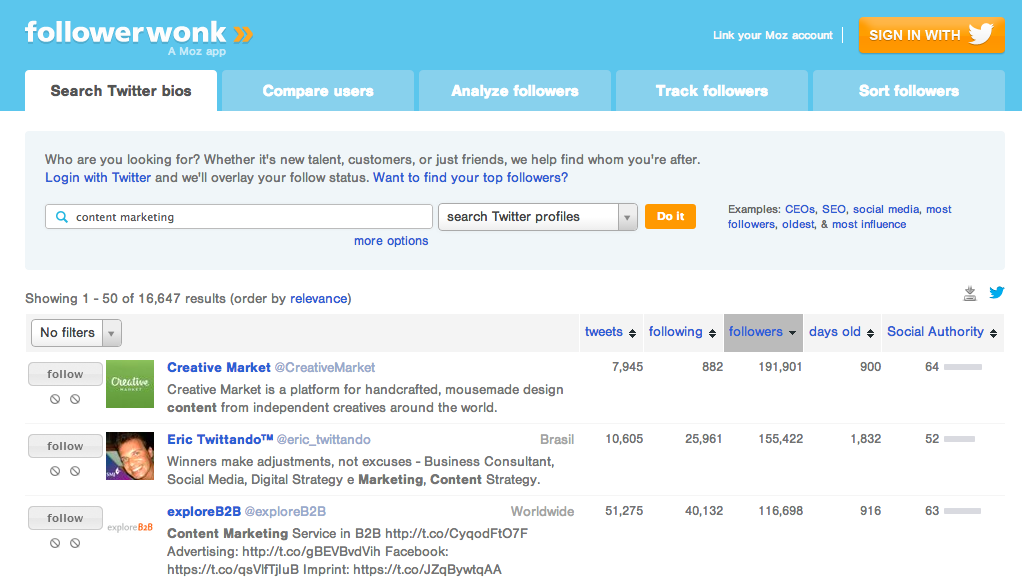Sort by following column
This screenshot has height=577, width=1022.
pos(682,332)
